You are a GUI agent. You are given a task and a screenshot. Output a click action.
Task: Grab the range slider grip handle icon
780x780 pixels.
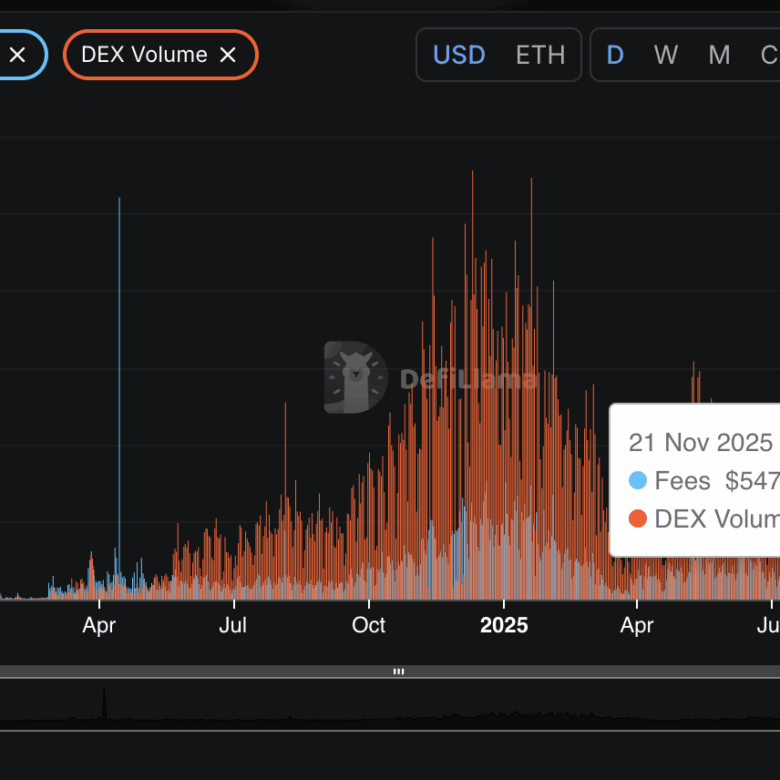coord(398,672)
